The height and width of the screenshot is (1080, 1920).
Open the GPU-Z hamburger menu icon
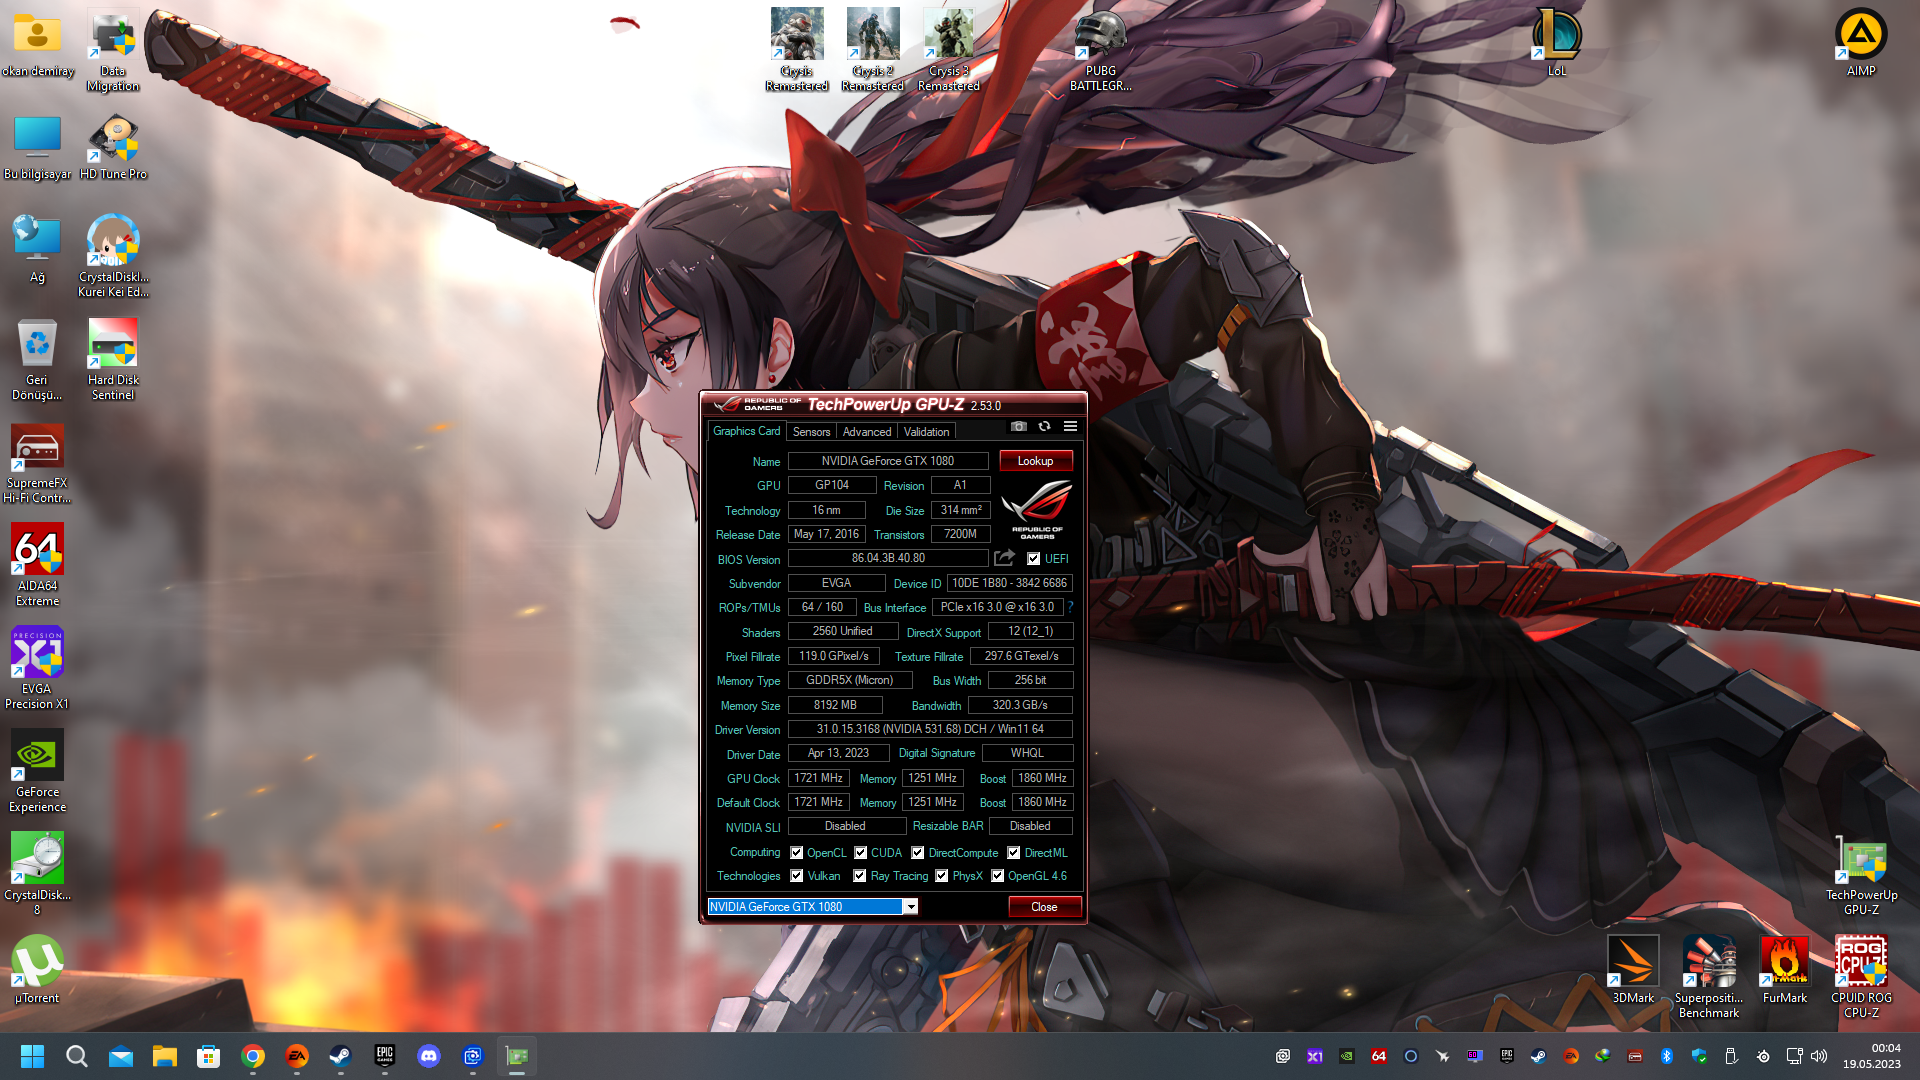pos(1070,426)
